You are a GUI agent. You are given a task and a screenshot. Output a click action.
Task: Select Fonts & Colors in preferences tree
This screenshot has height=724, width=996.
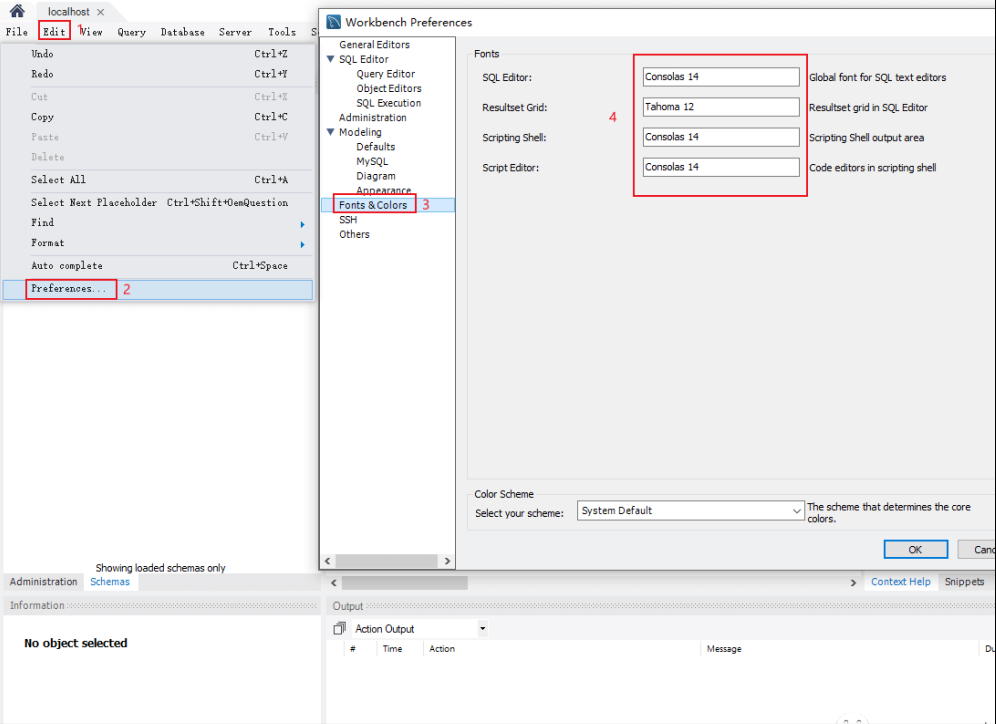373,205
